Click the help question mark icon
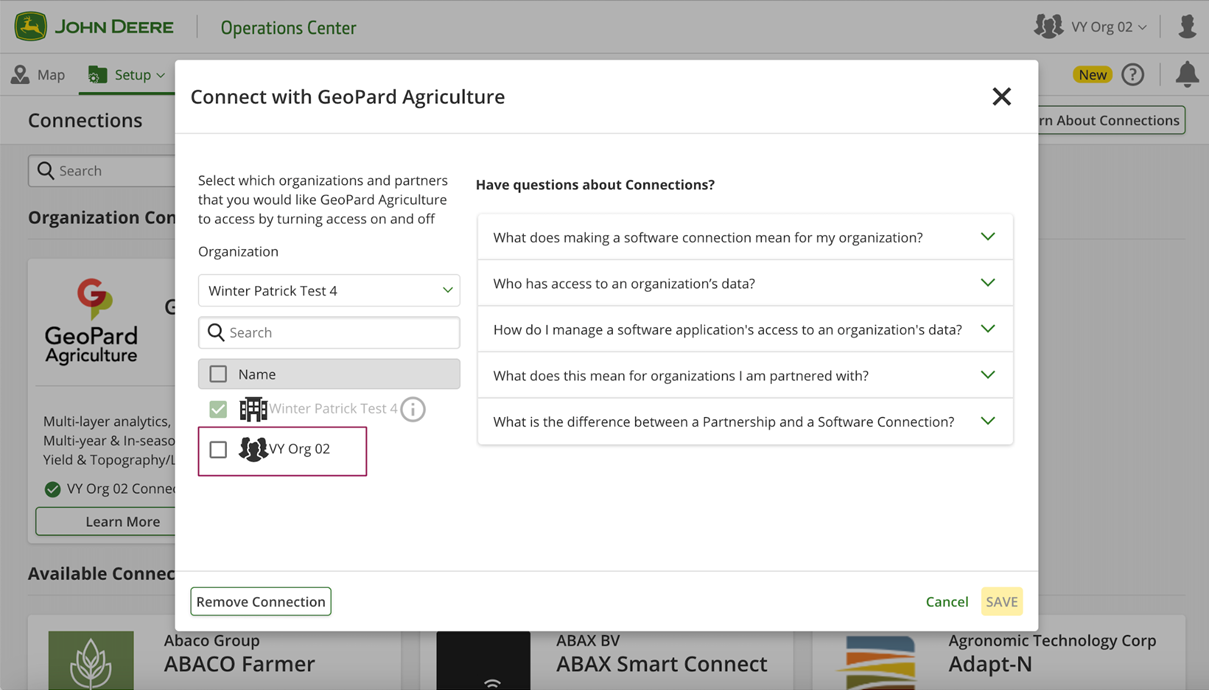Image resolution: width=1209 pixels, height=690 pixels. click(1132, 75)
